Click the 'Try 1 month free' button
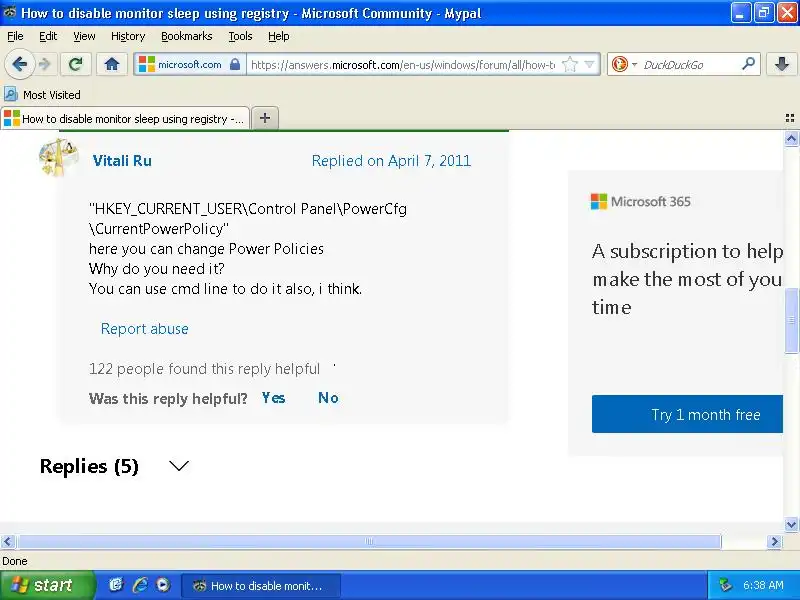This screenshot has height=600, width=800. 687,414
